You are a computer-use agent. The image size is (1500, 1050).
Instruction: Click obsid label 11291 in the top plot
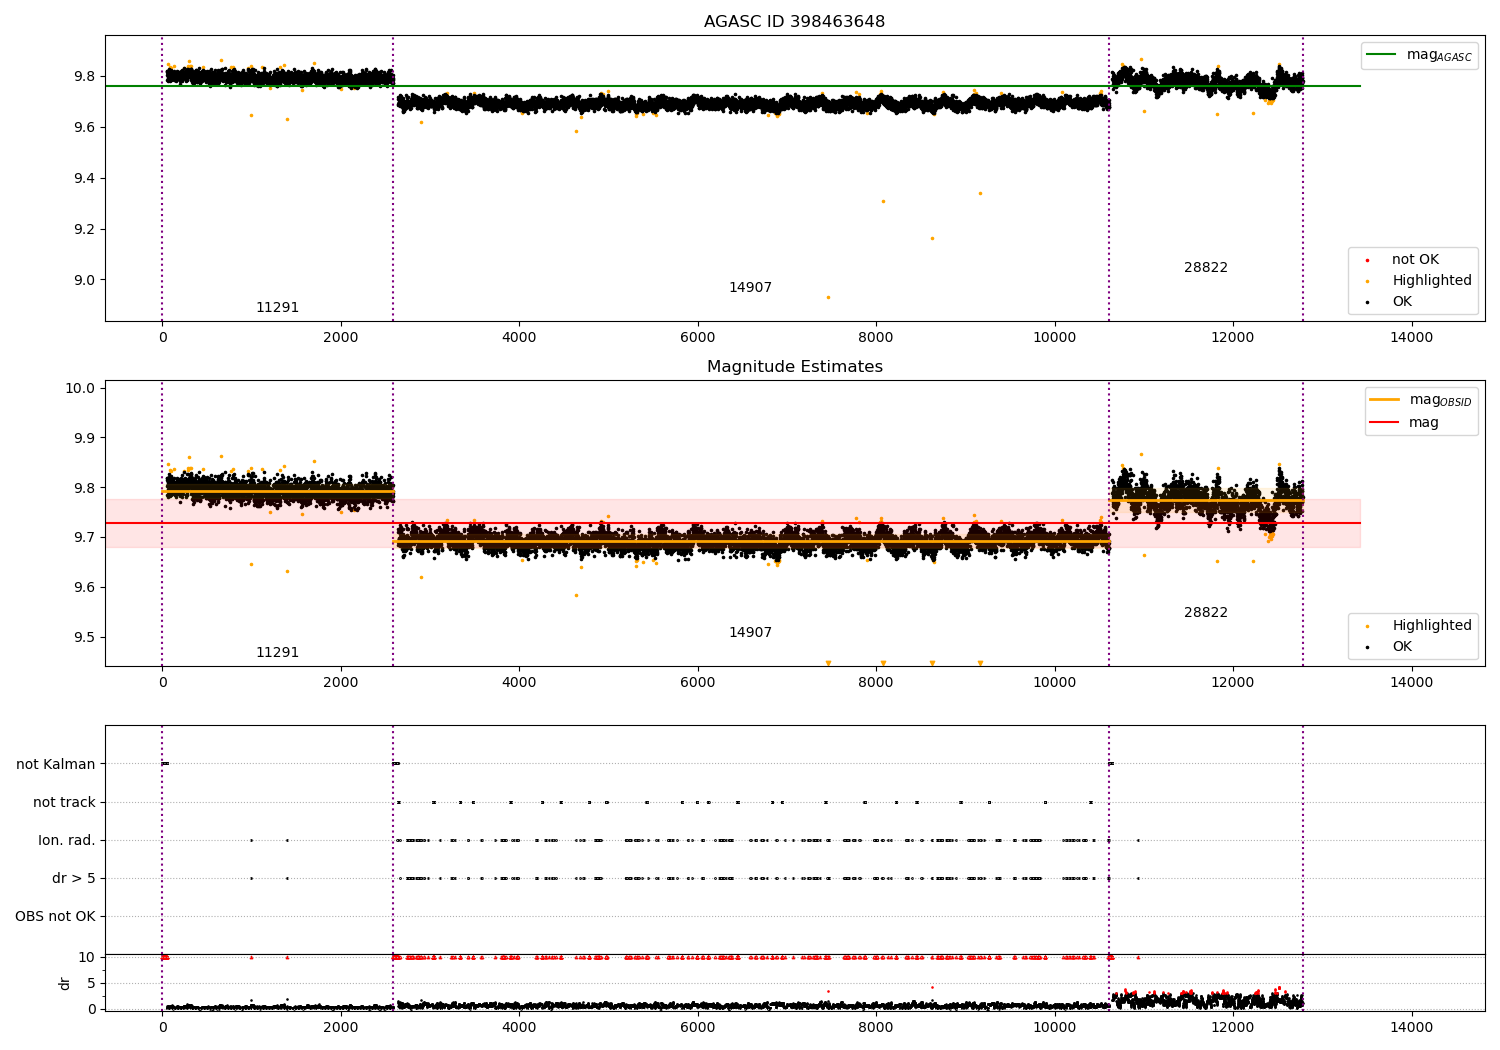(277, 308)
